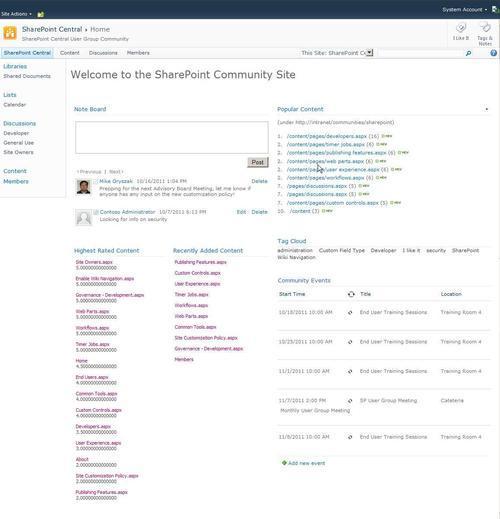Image resolution: width=500 pixels, height=519 pixels.
Task: Open the help question mark icon
Action: [494, 53]
